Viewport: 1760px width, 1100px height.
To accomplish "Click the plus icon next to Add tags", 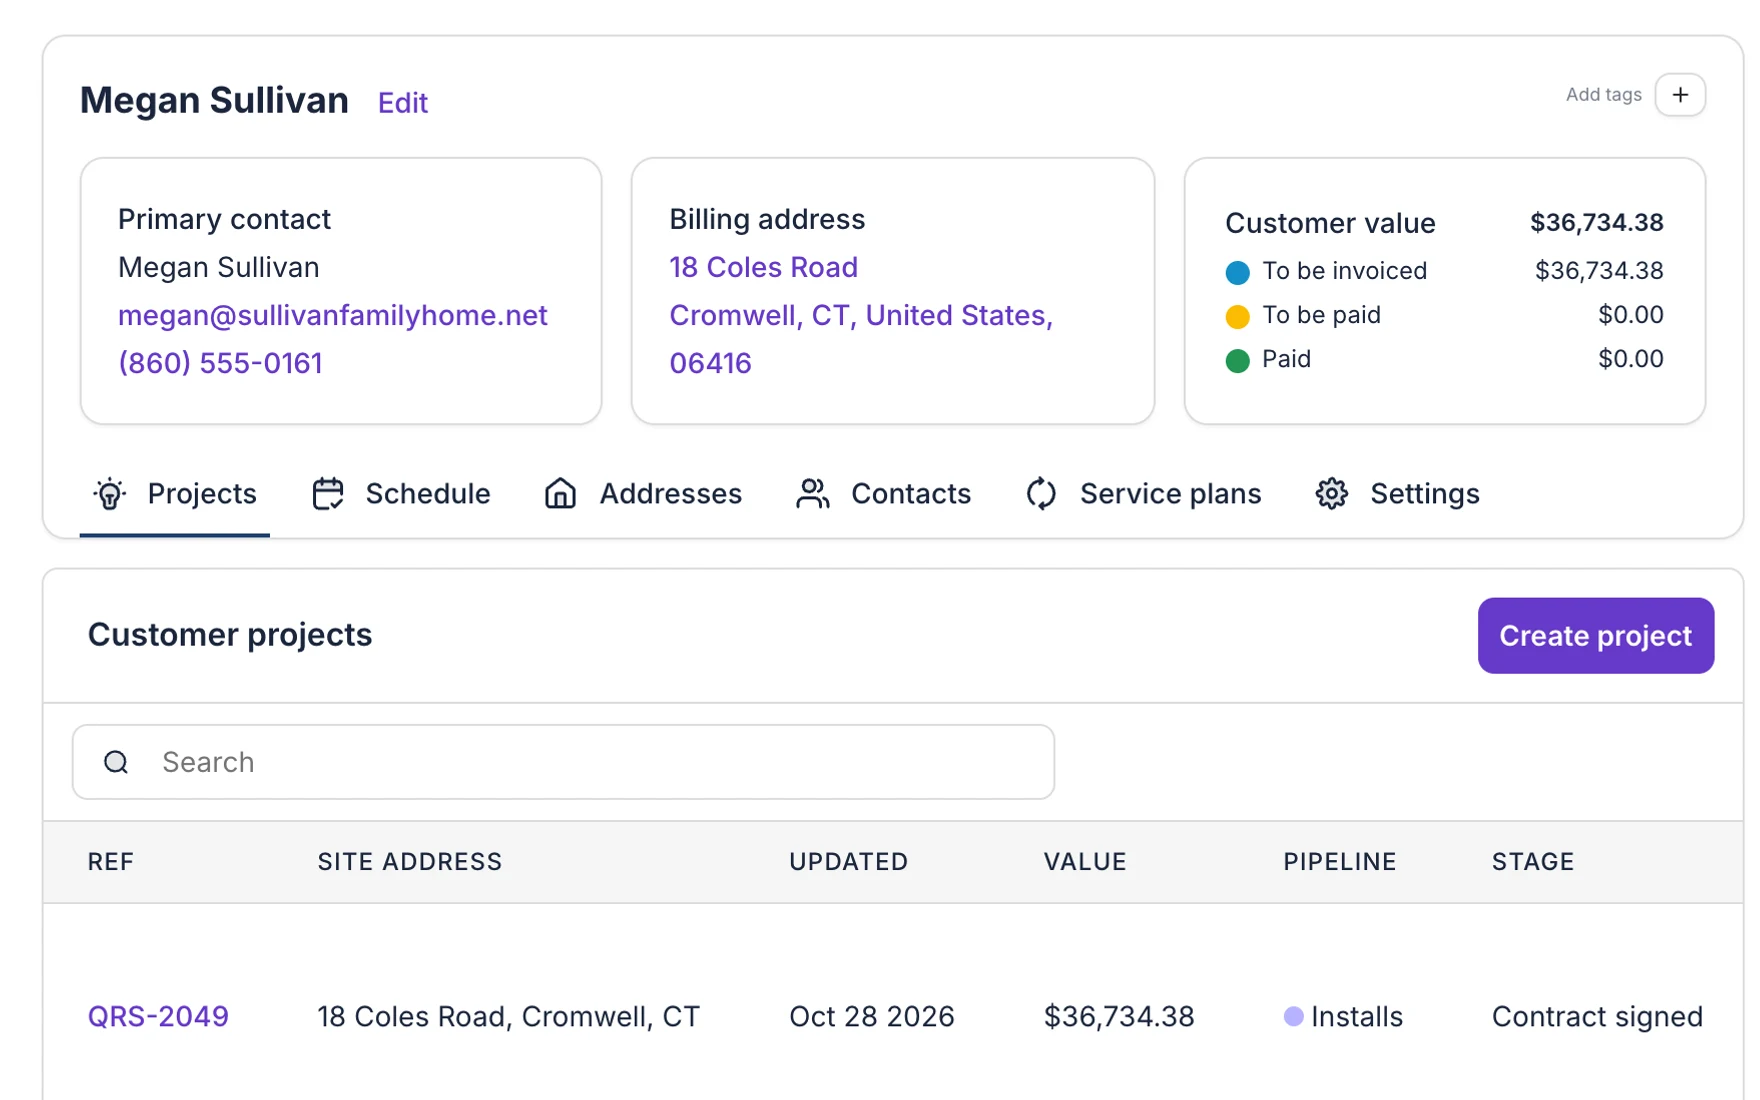I will (x=1680, y=95).
